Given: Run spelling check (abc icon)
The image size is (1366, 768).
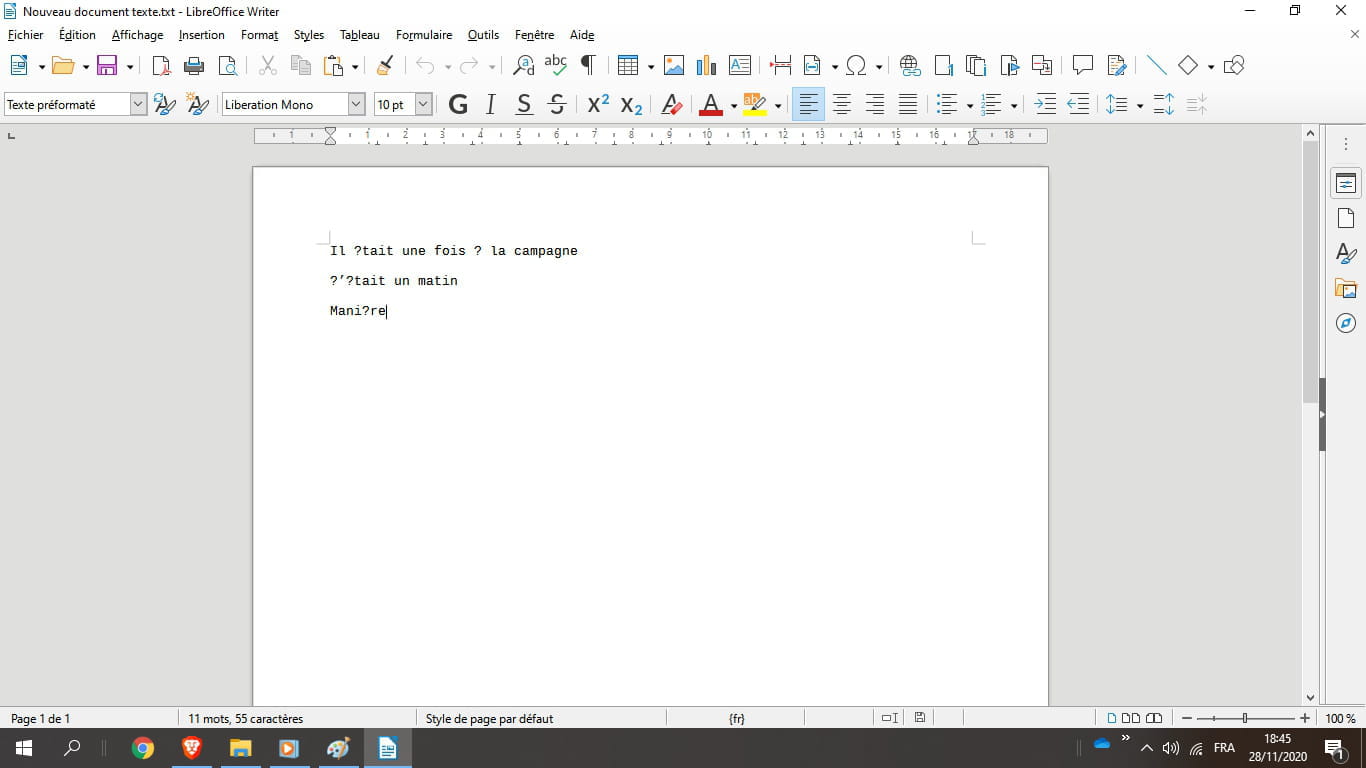Looking at the screenshot, I should [x=555, y=66].
